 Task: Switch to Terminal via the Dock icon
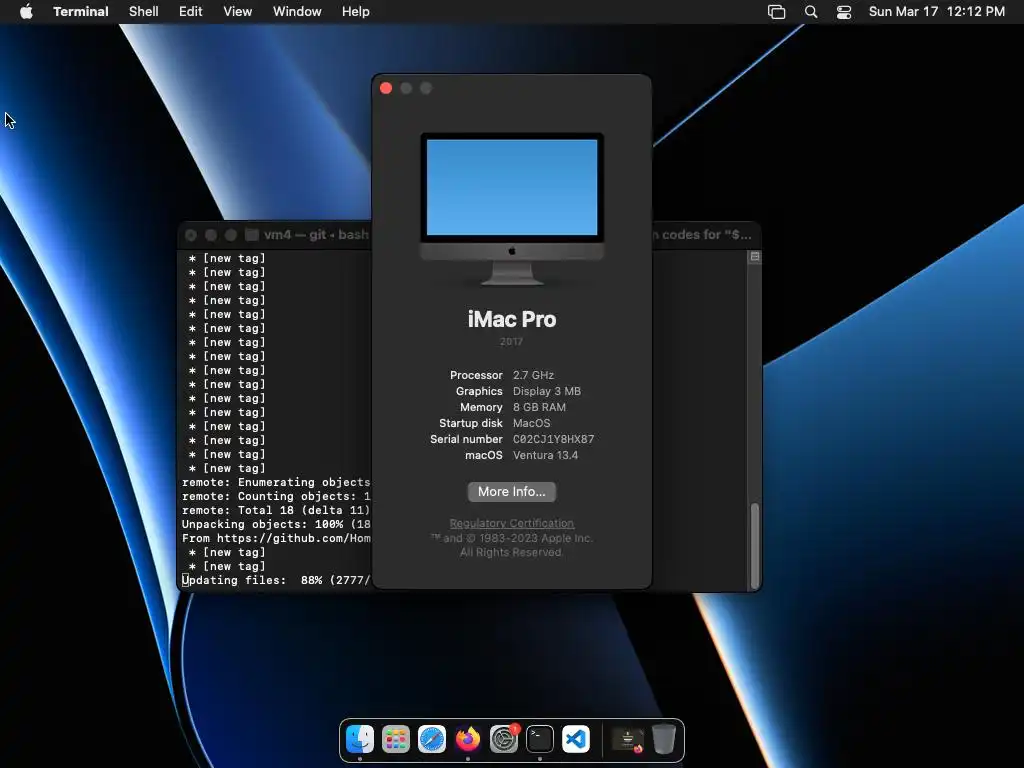539,739
